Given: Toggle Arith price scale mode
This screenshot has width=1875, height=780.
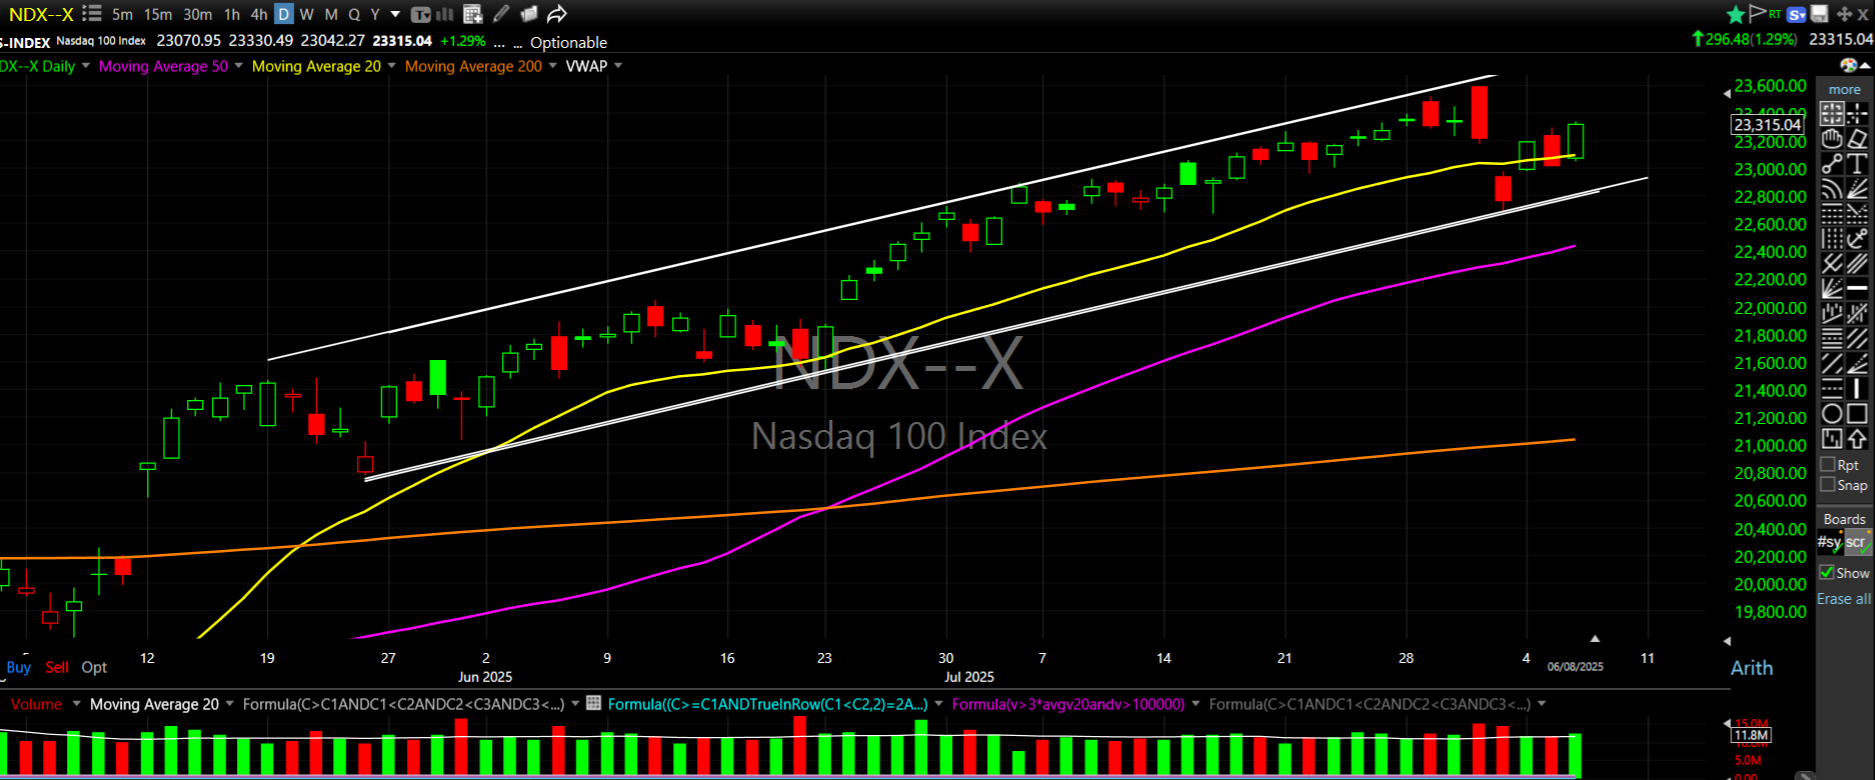Looking at the screenshot, I should (x=1751, y=668).
